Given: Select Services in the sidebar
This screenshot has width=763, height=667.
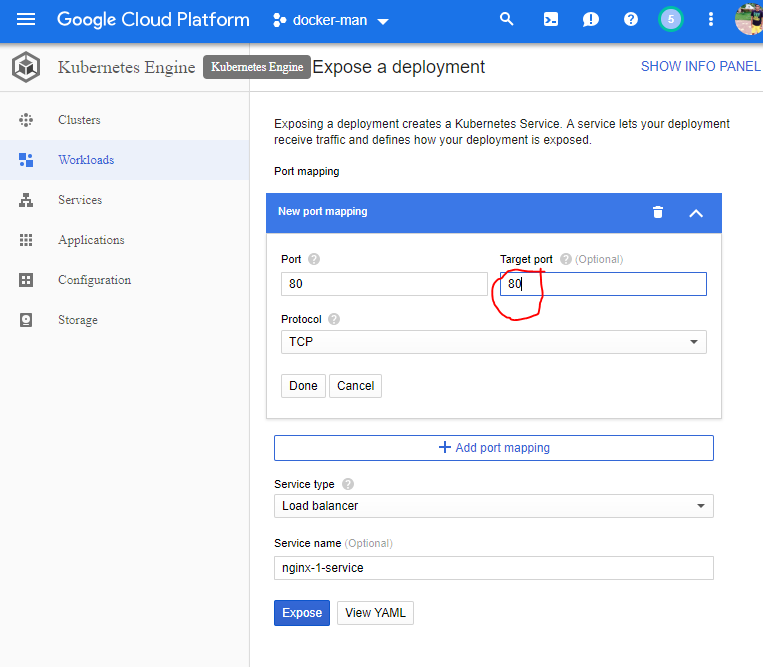Looking at the screenshot, I should (80, 200).
